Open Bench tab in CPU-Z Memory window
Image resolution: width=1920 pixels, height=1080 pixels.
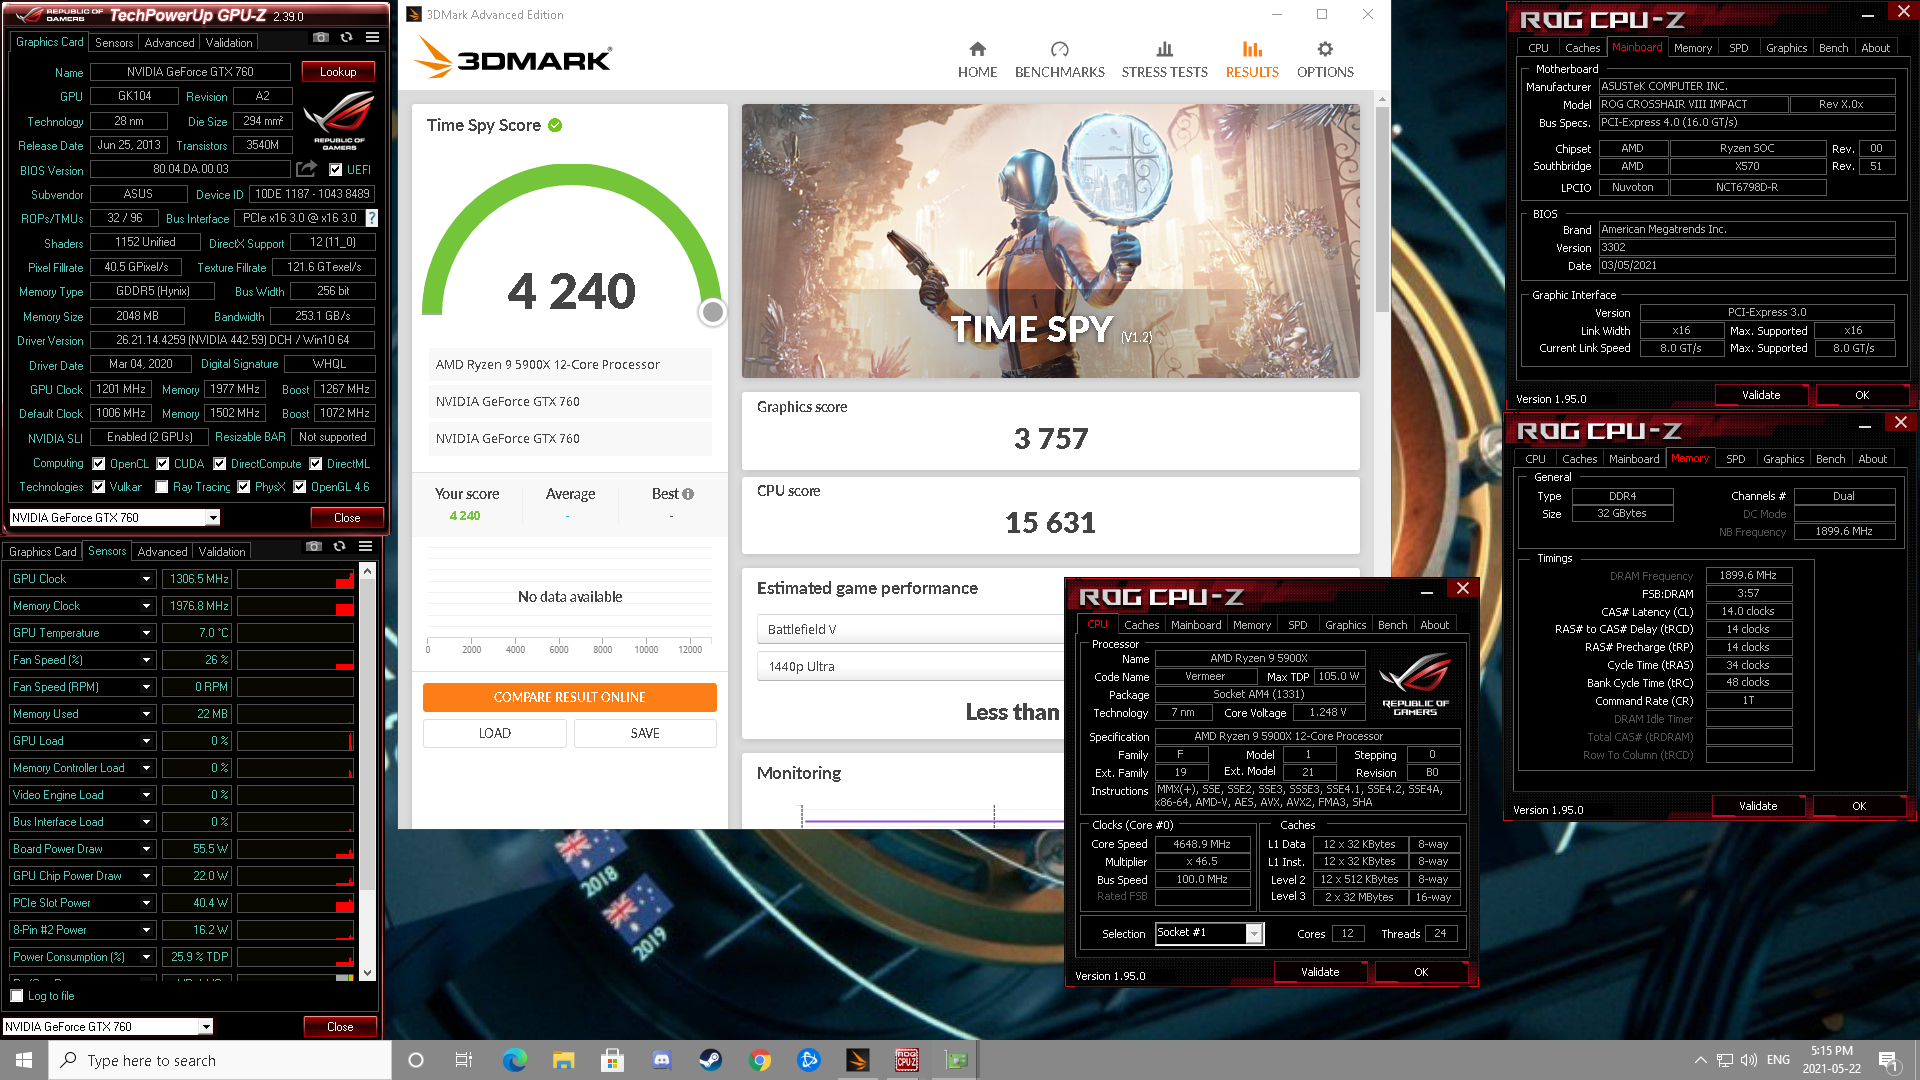click(1830, 459)
